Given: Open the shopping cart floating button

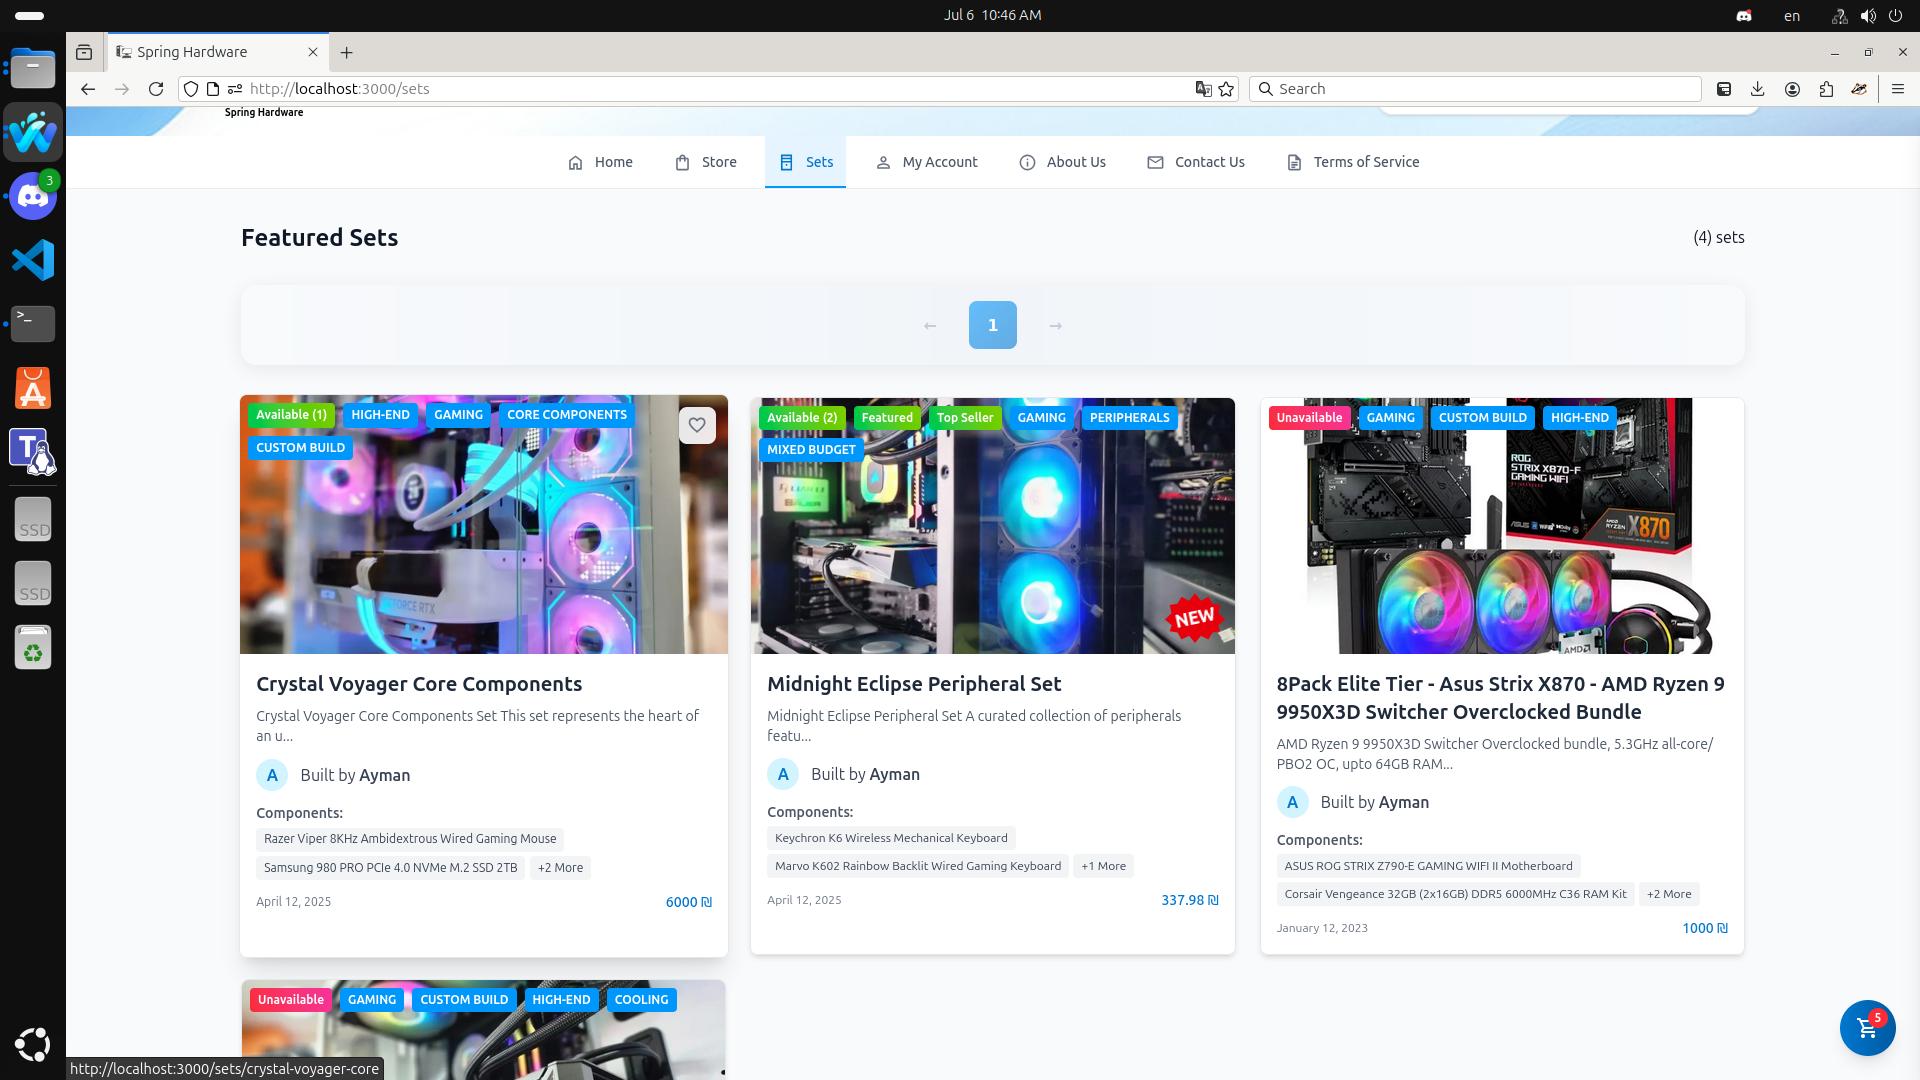Looking at the screenshot, I should (x=1867, y=1027).
